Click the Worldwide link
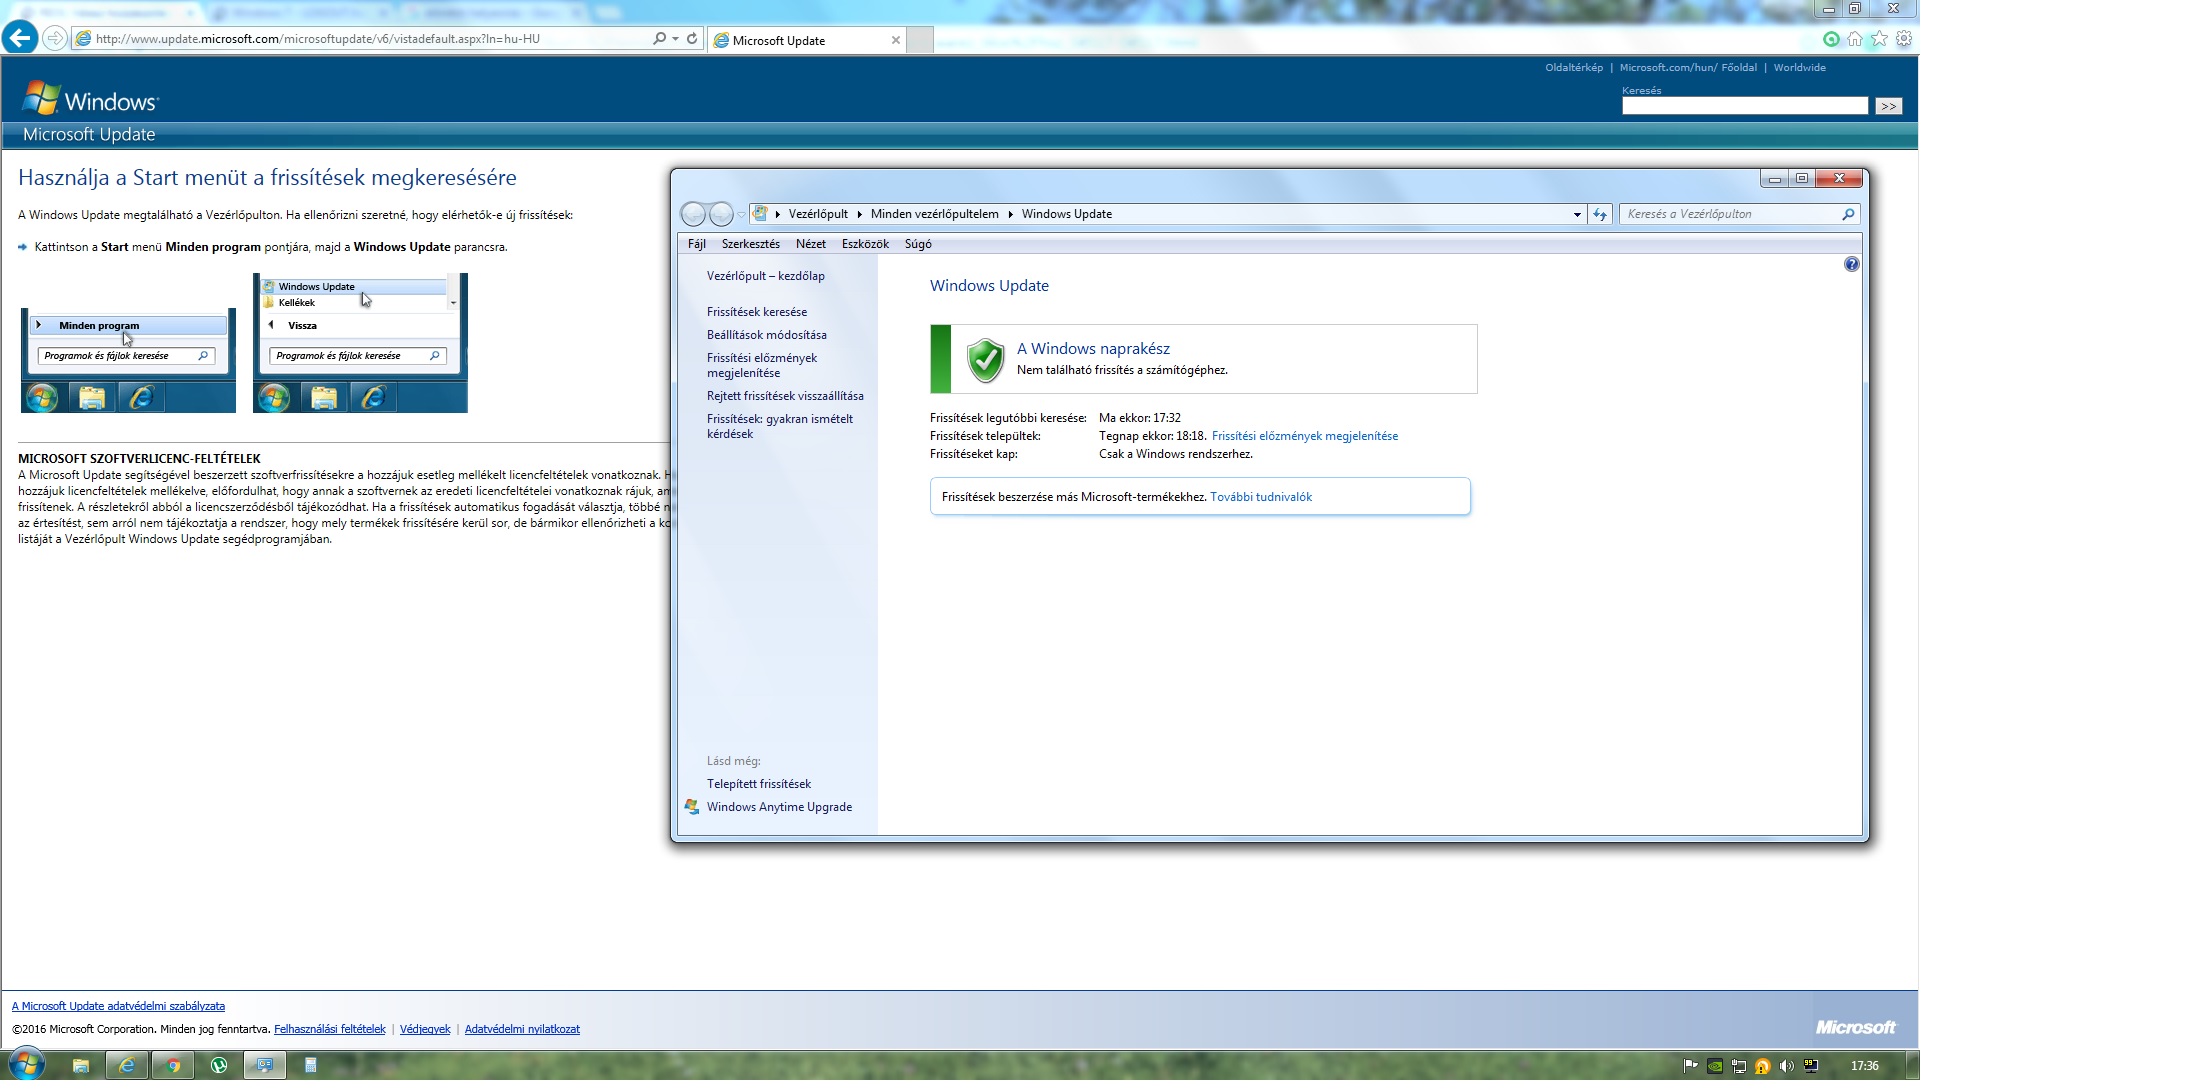2190x1089 pixels. 1800,67
